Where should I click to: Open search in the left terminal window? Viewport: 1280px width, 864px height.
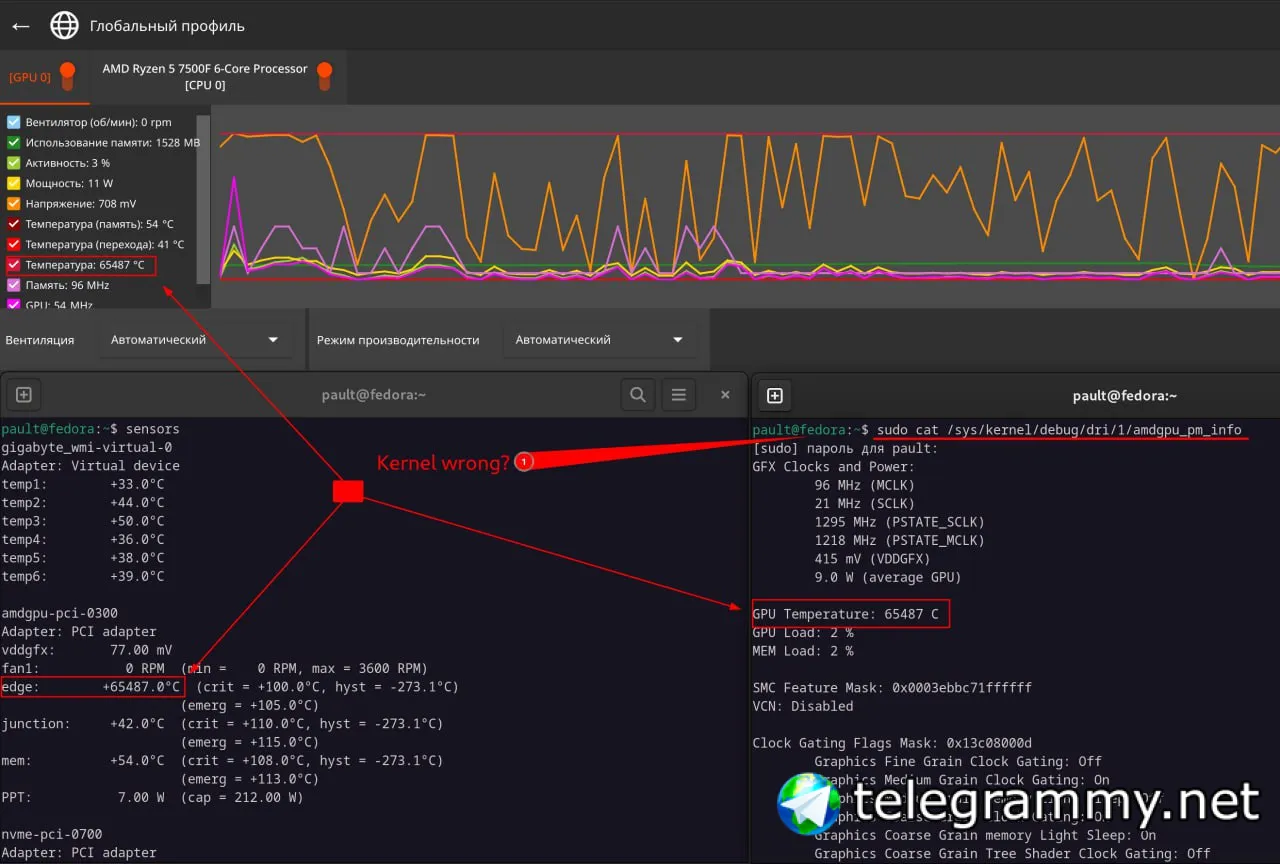[x=637, y=395]
